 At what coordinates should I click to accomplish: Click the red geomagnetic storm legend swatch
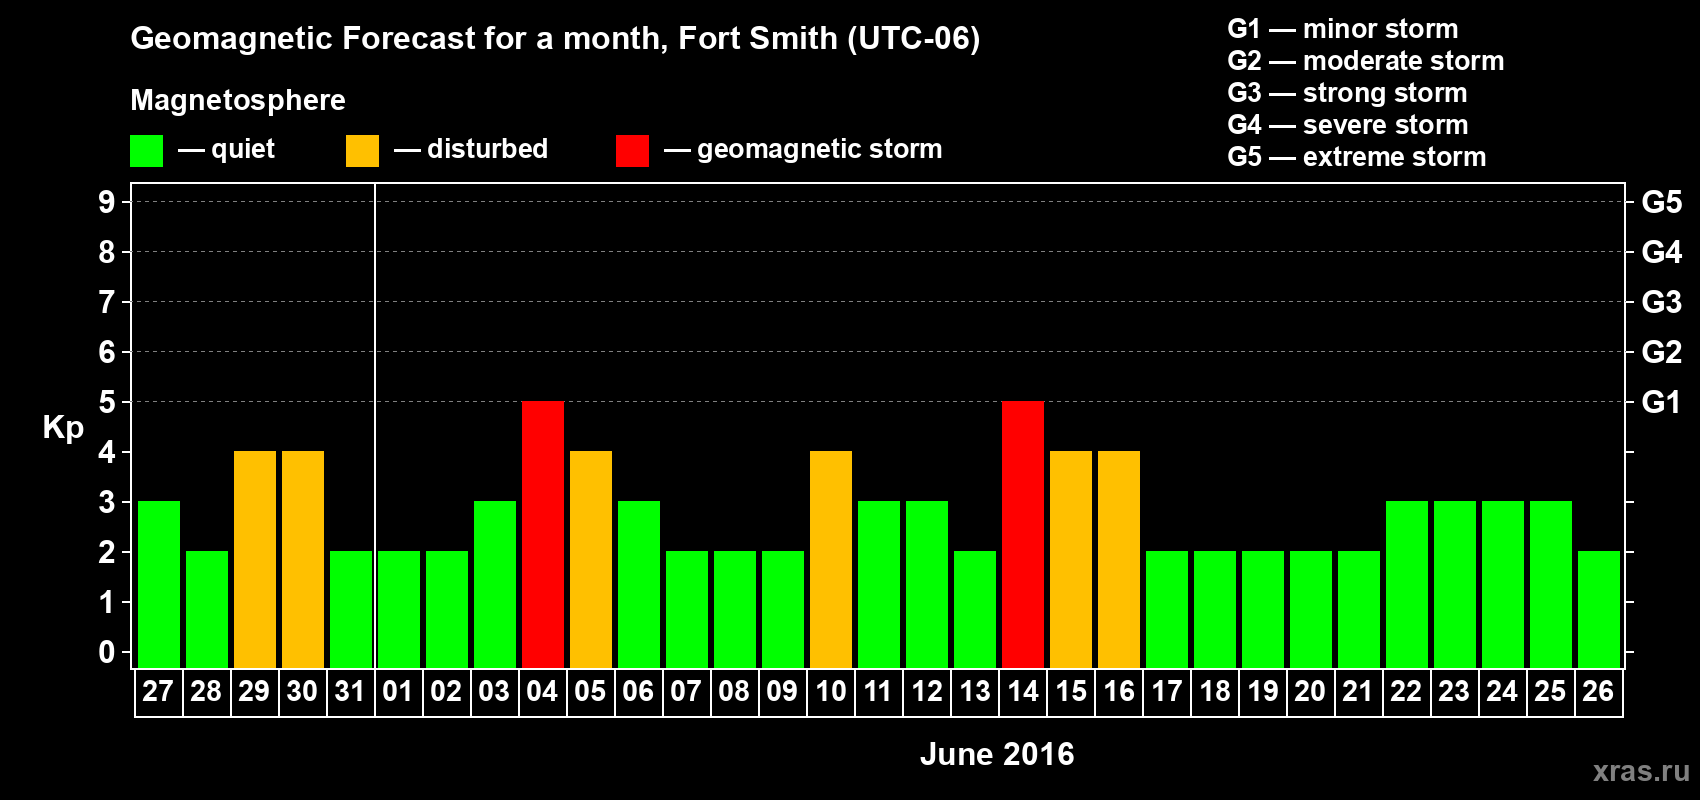click(x=632, y=151)
